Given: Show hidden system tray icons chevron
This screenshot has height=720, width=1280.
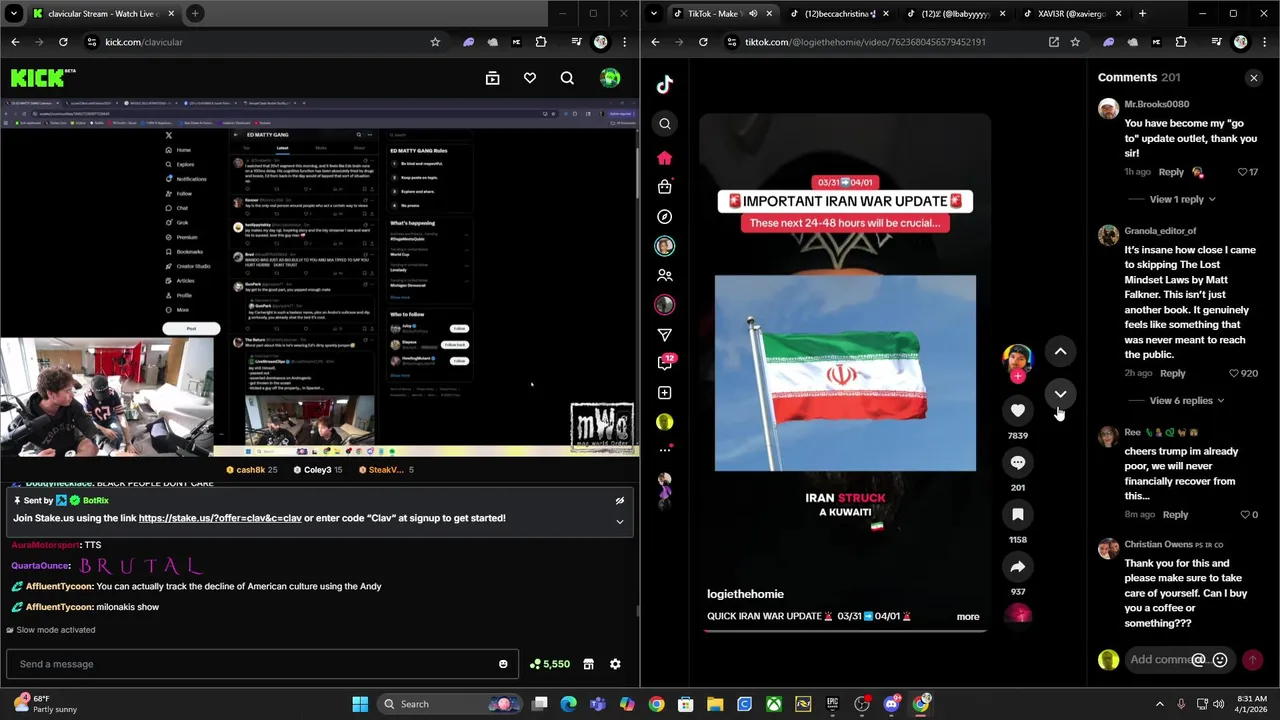Looking at the screenshot, I should (1160, 704).
